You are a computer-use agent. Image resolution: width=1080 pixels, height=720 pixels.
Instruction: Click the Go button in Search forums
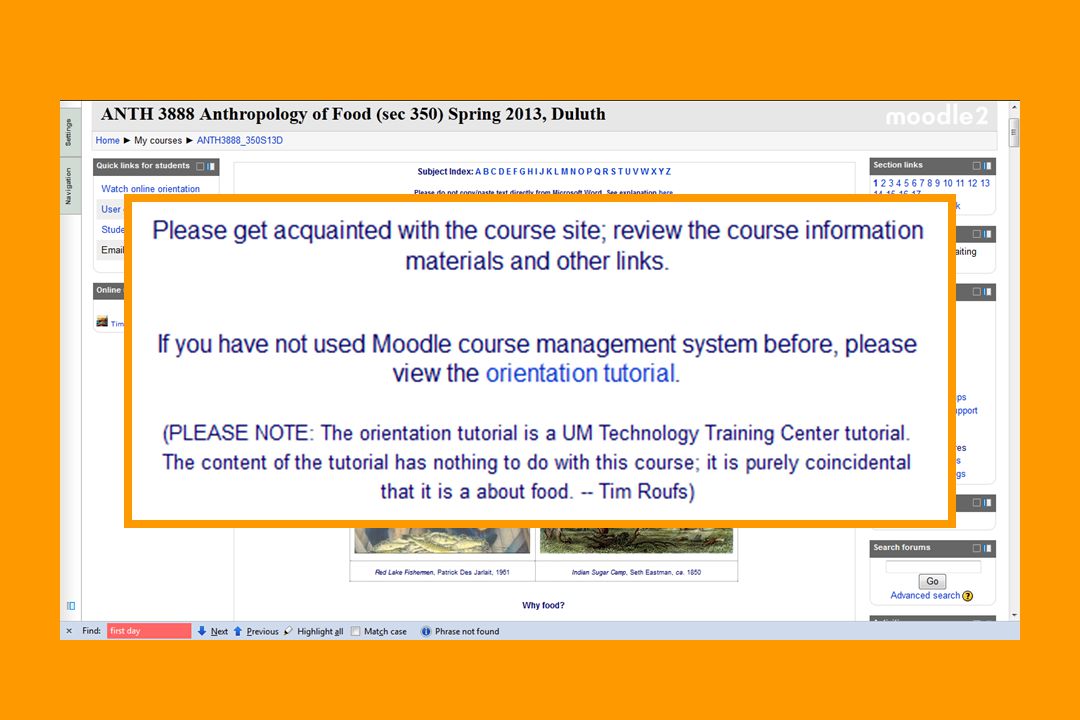tap(933, 582)
